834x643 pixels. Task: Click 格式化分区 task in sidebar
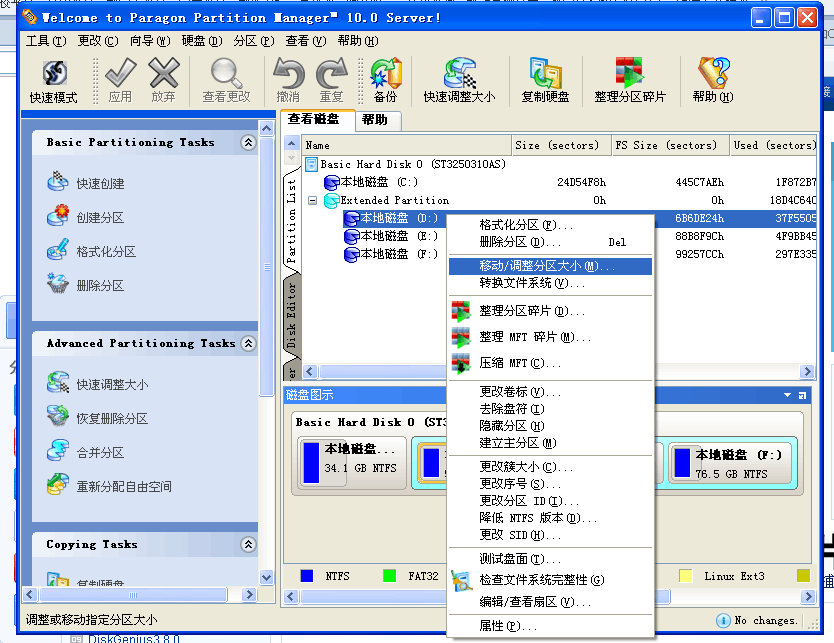(106, 252)
